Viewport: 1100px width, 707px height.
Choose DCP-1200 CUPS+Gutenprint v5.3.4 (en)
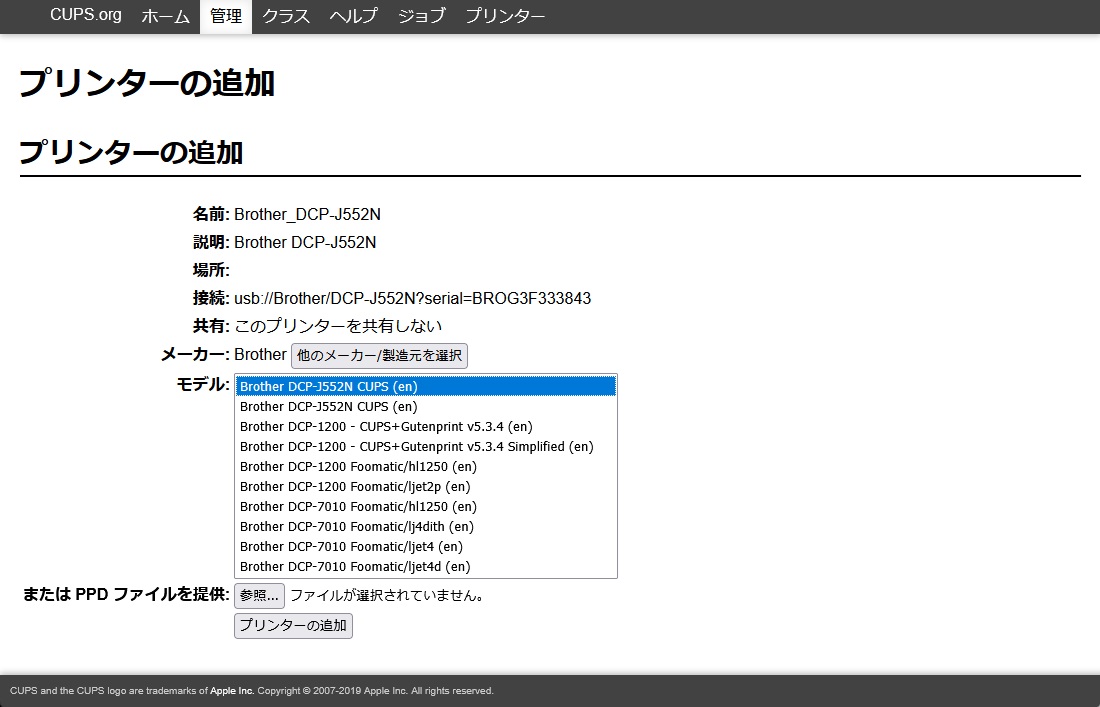click(426, 426)
